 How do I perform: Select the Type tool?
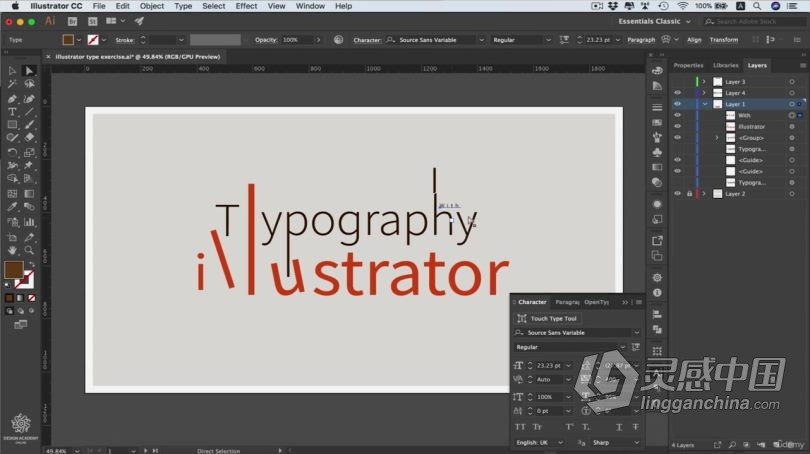point(12,112)
